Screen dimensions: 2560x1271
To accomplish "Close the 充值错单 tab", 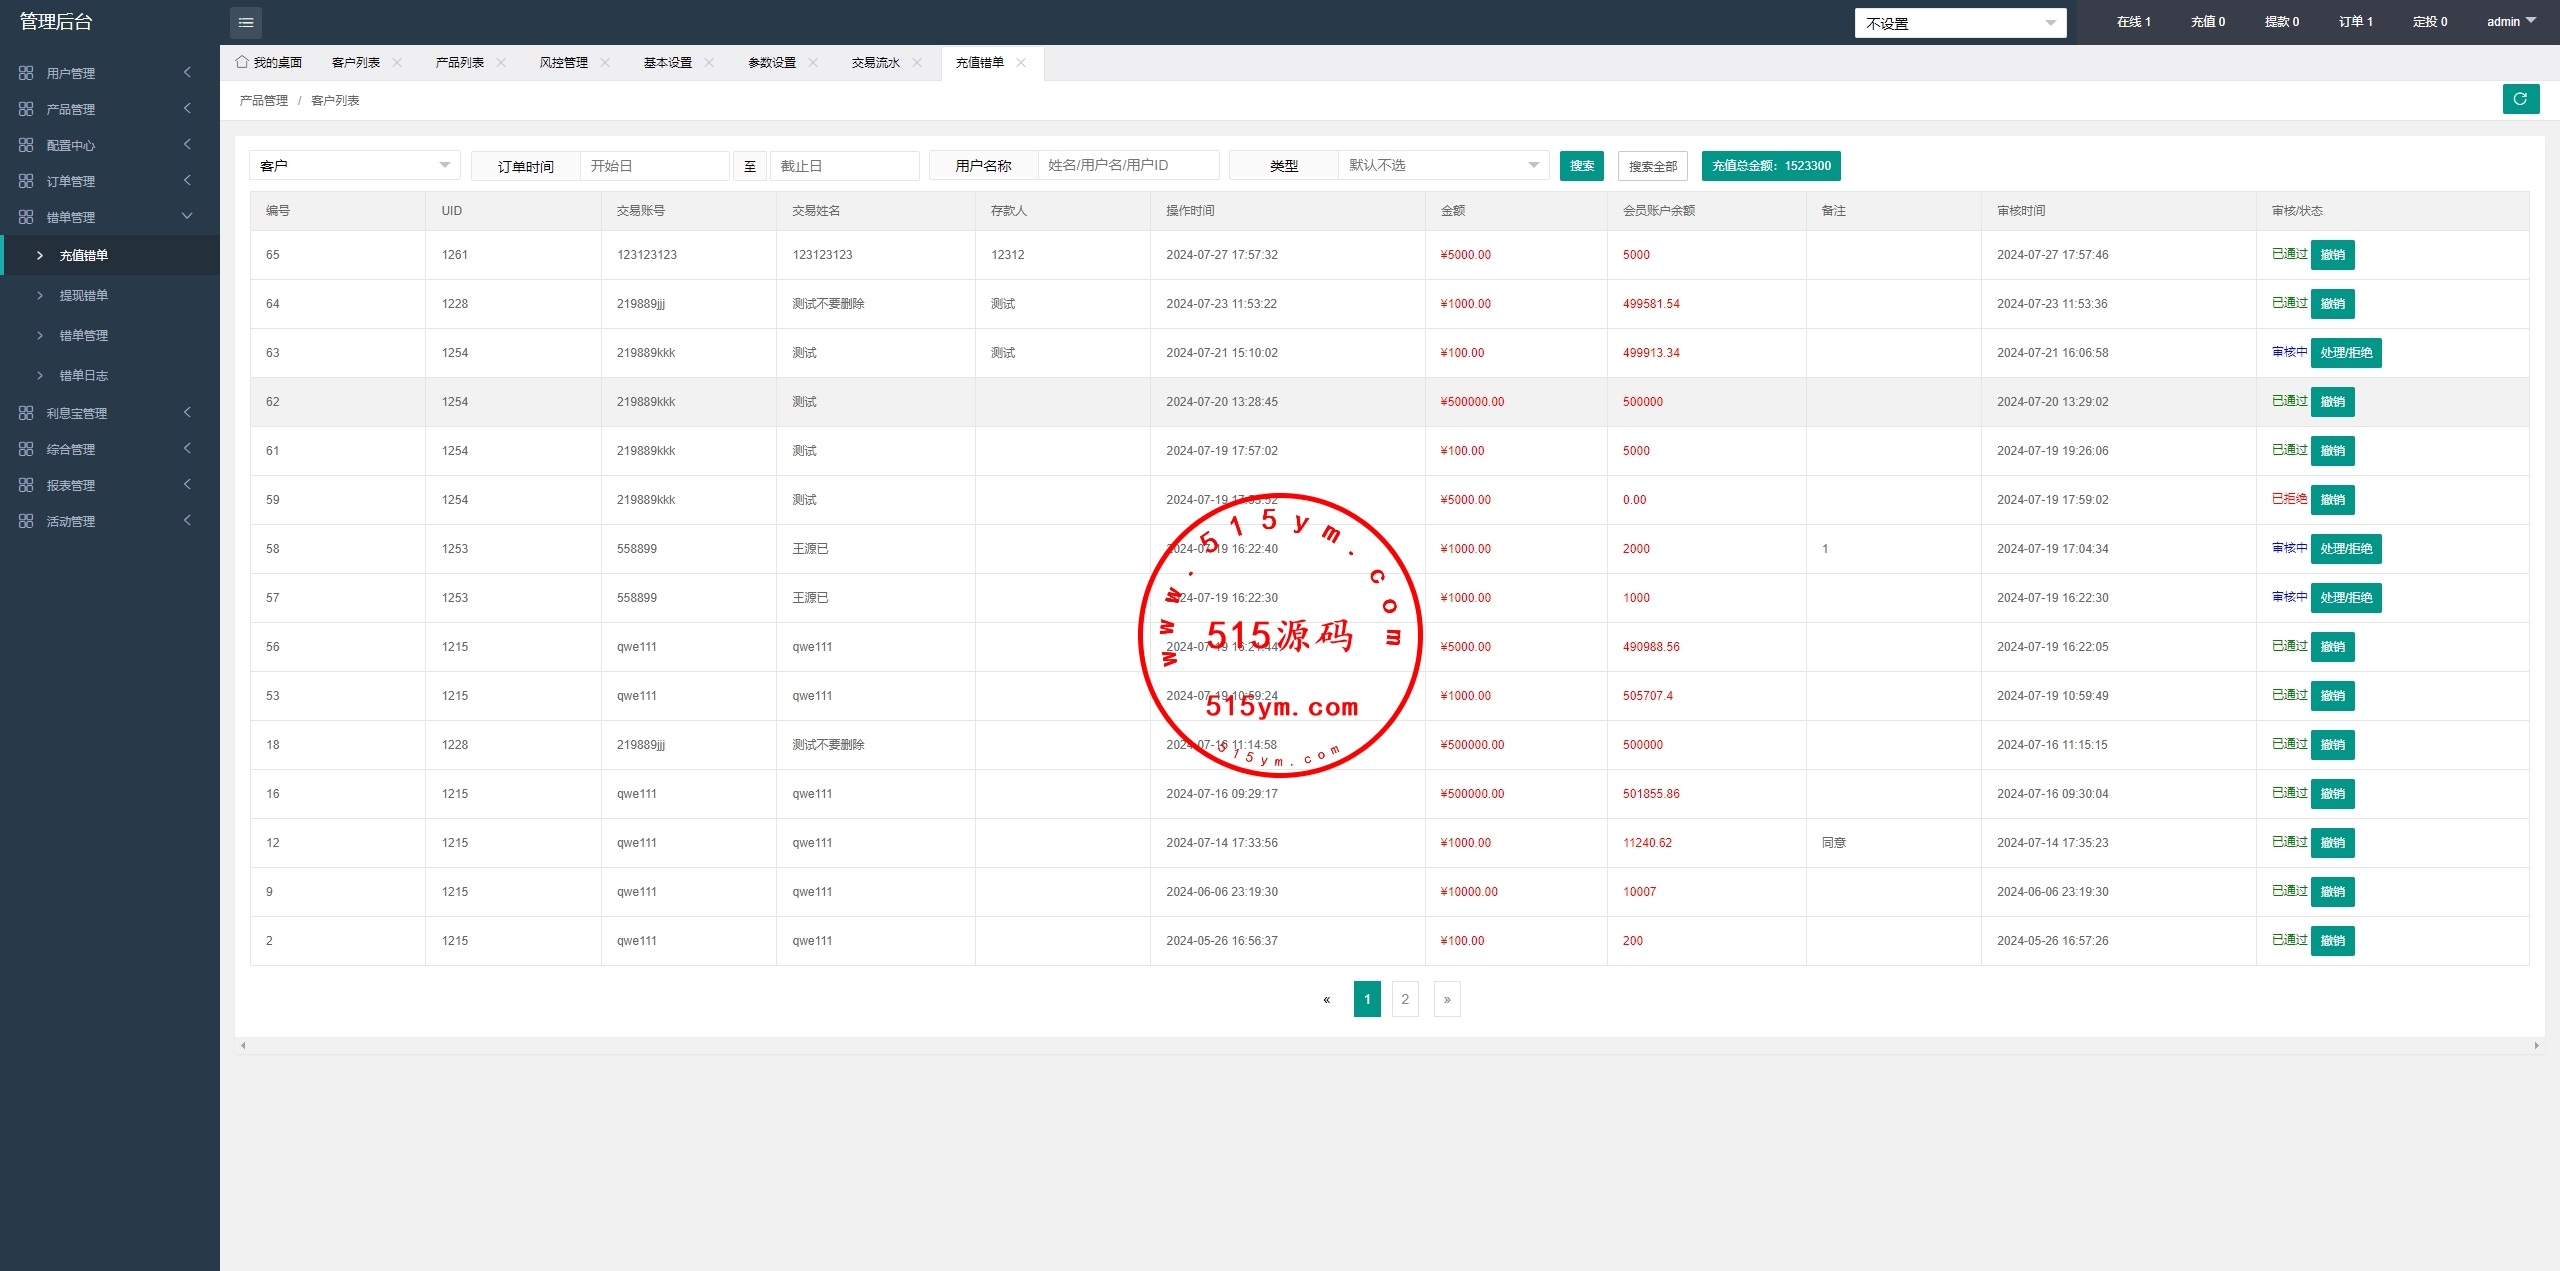I will tap(1021, 62).
